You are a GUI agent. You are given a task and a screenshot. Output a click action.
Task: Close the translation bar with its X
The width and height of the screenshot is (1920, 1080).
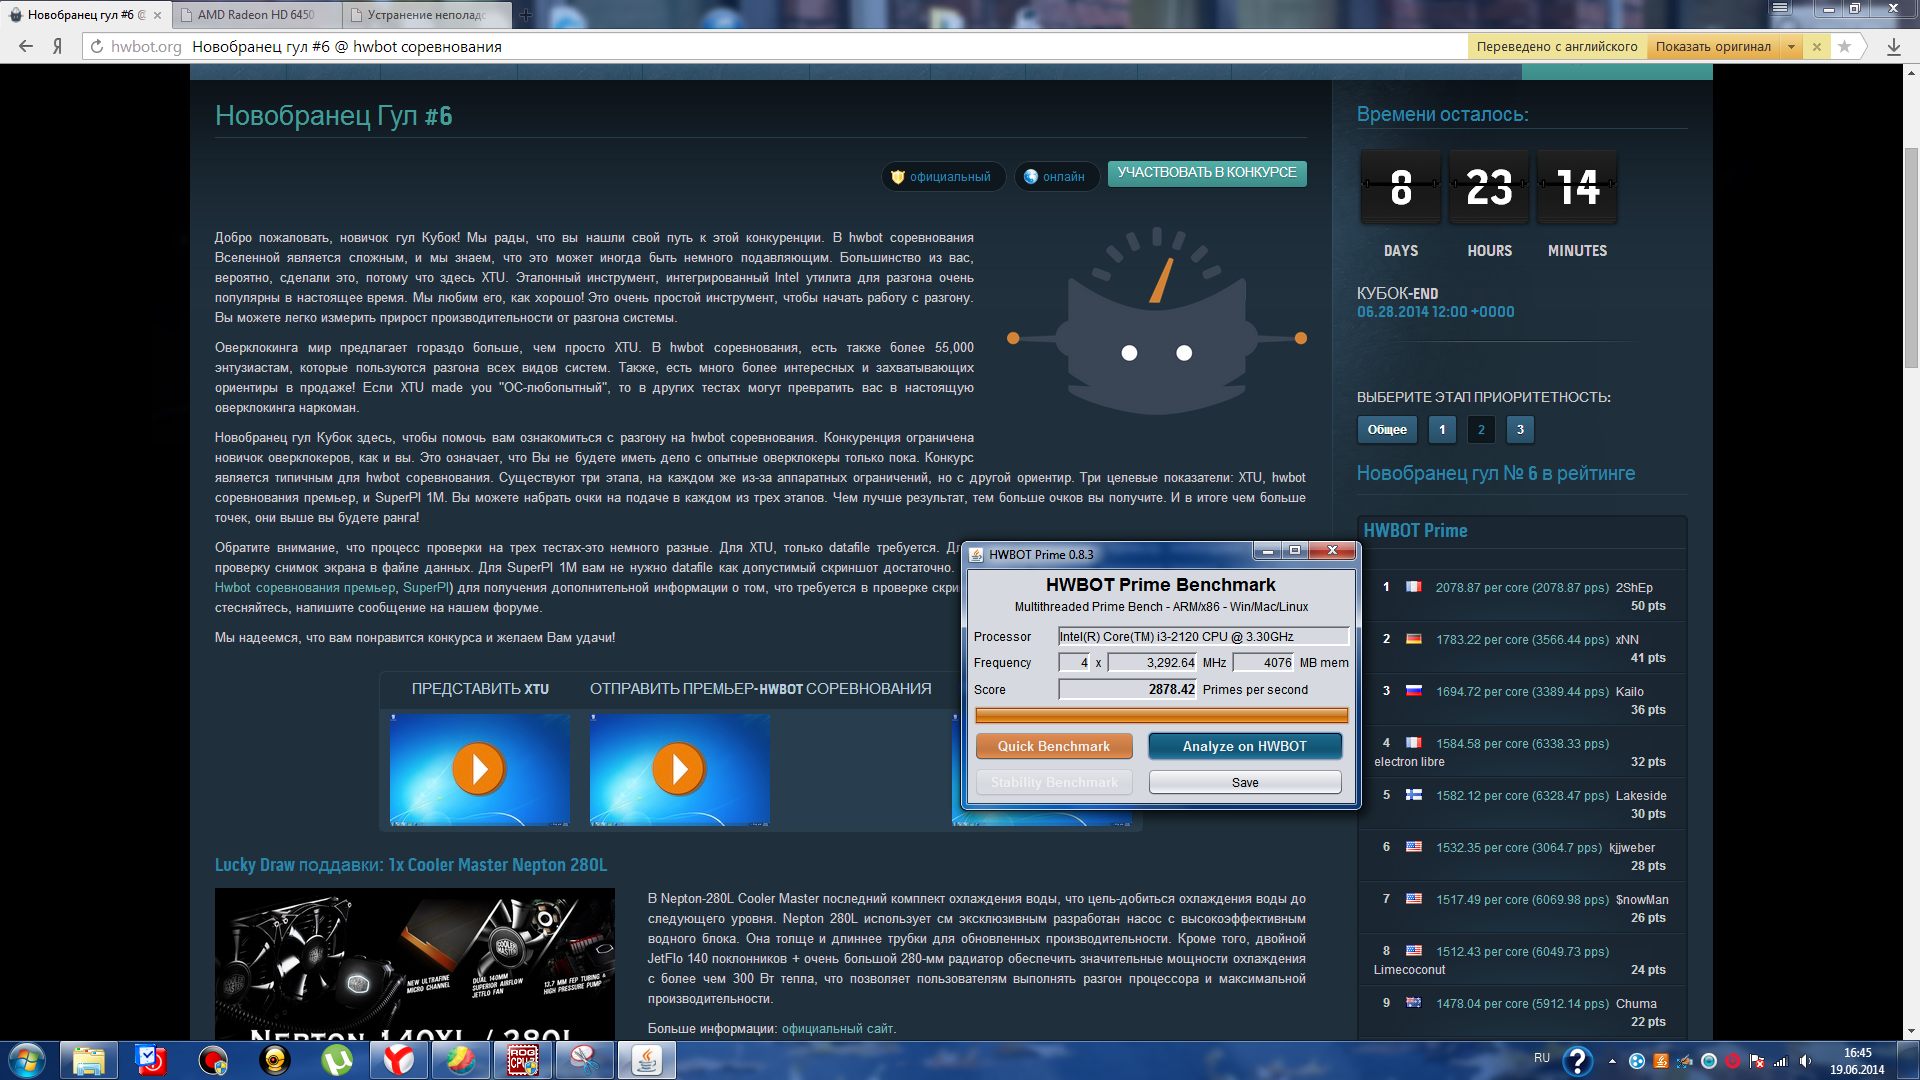pyautogui.click(x=1817, y=46)
